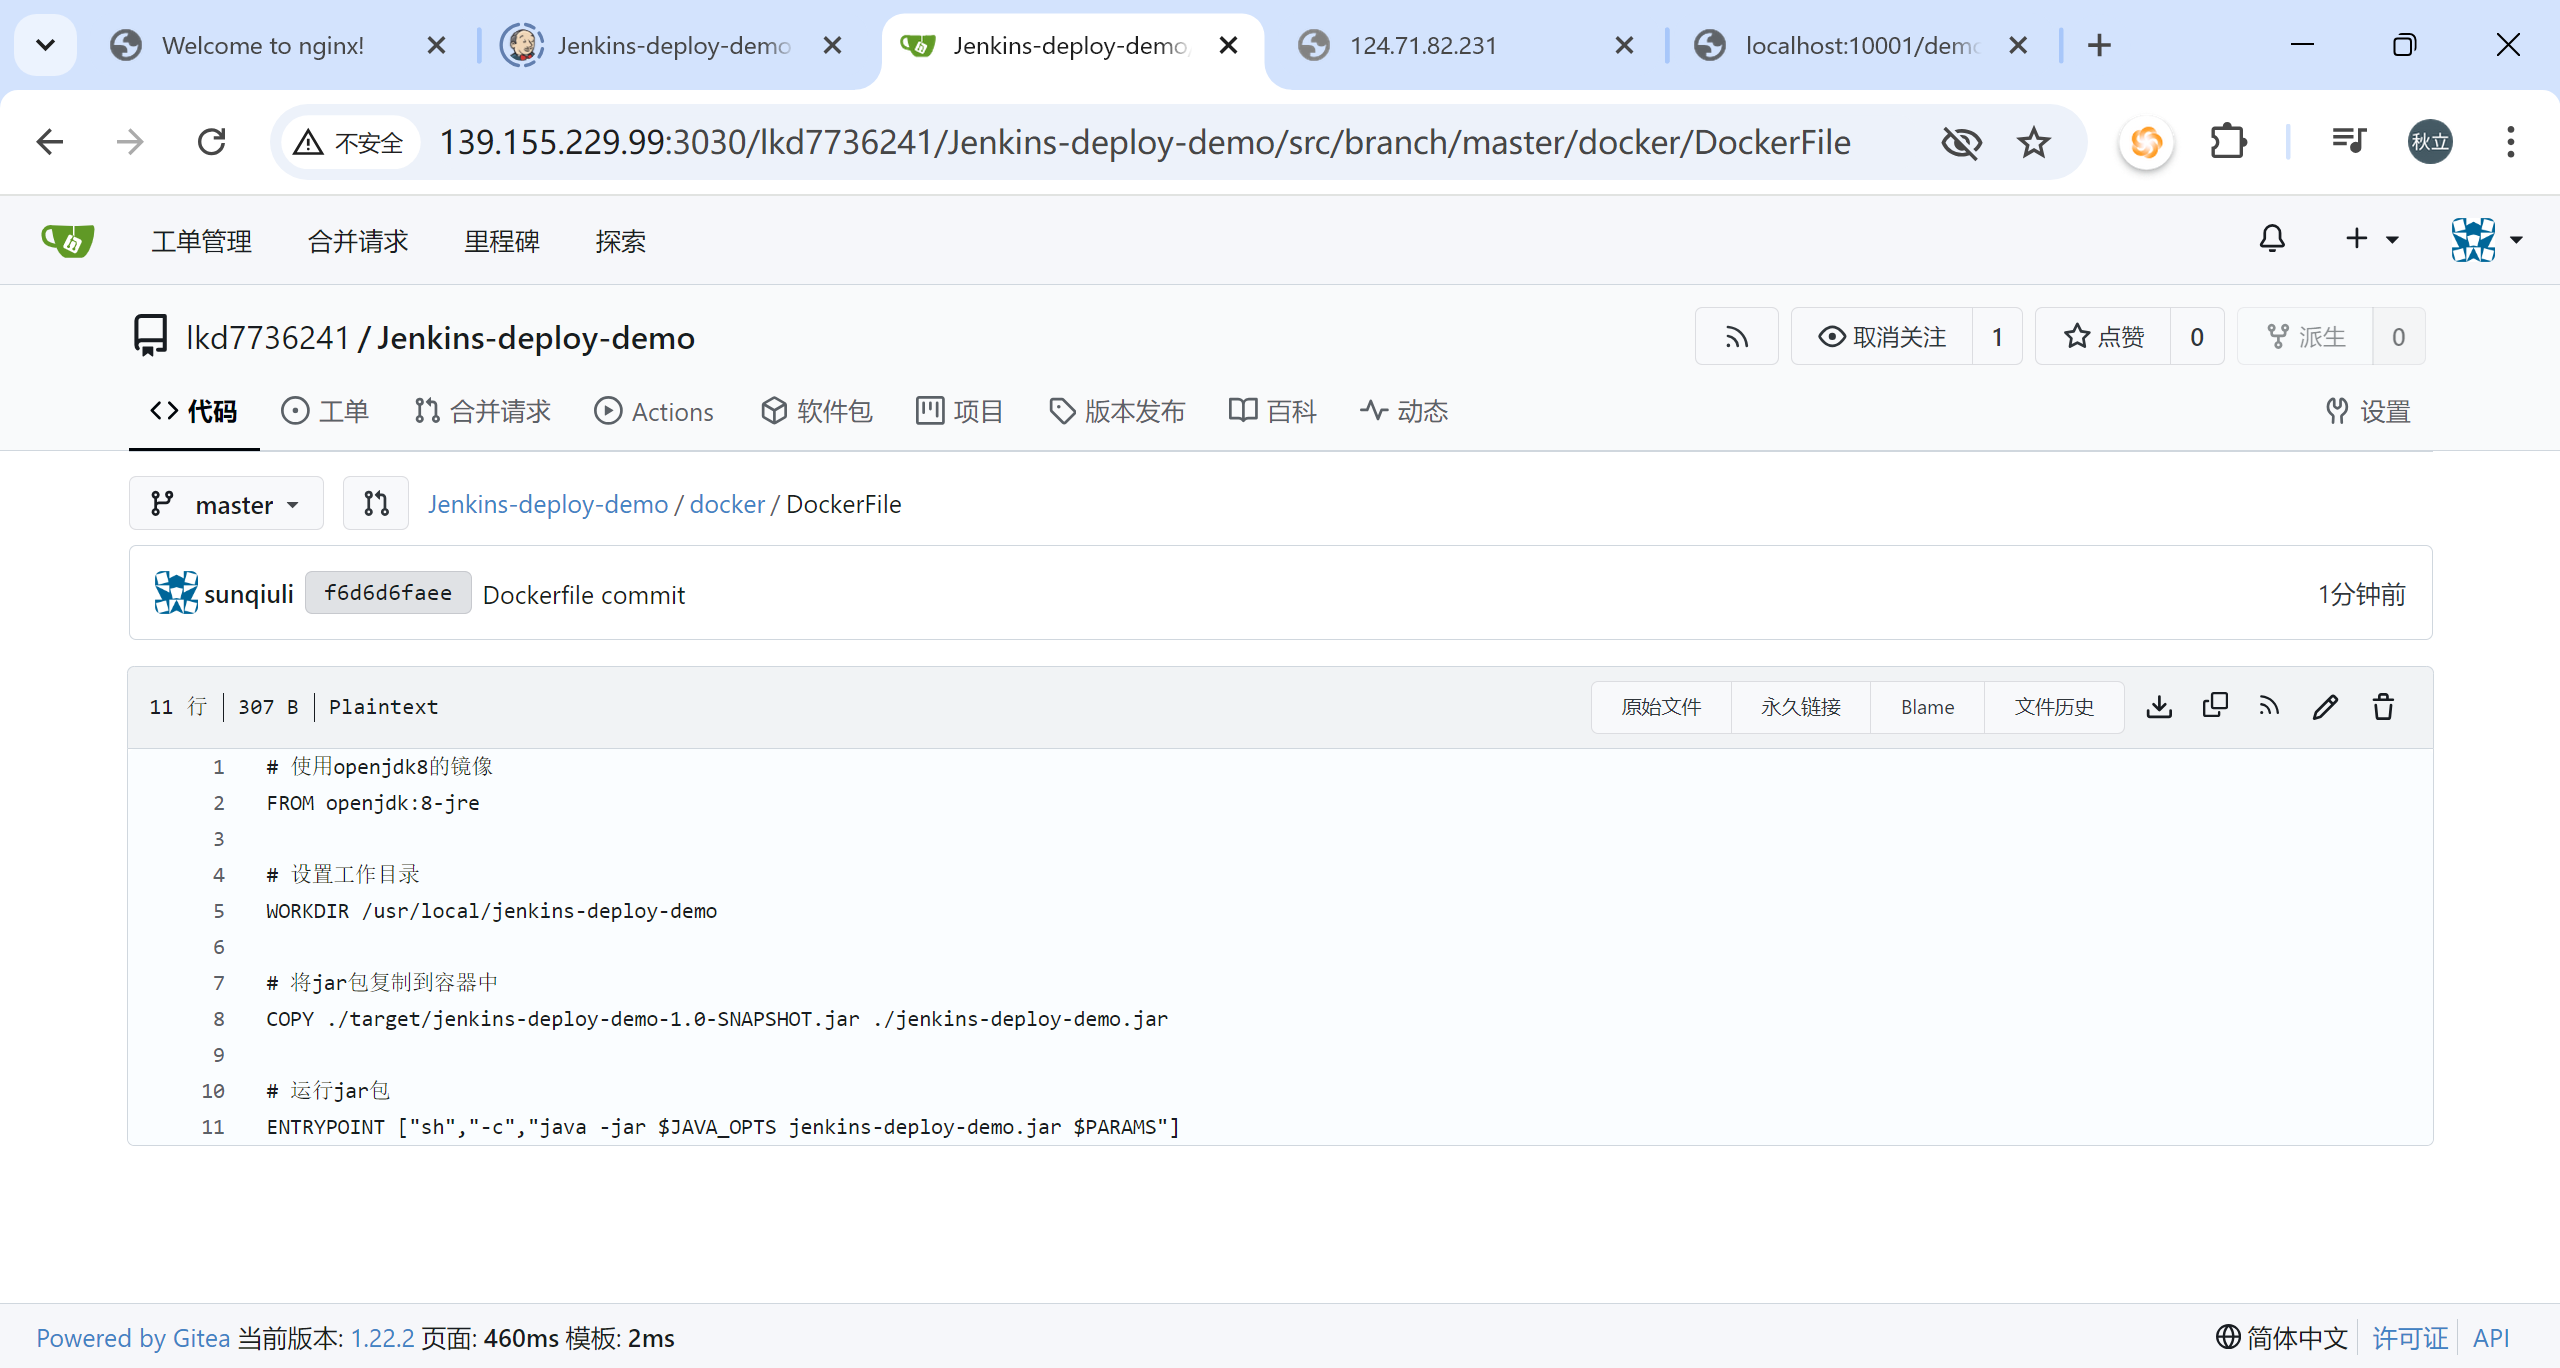Expand master branch dropdown
This screenshot has width=2560, height=1368.
pos(226,504)
